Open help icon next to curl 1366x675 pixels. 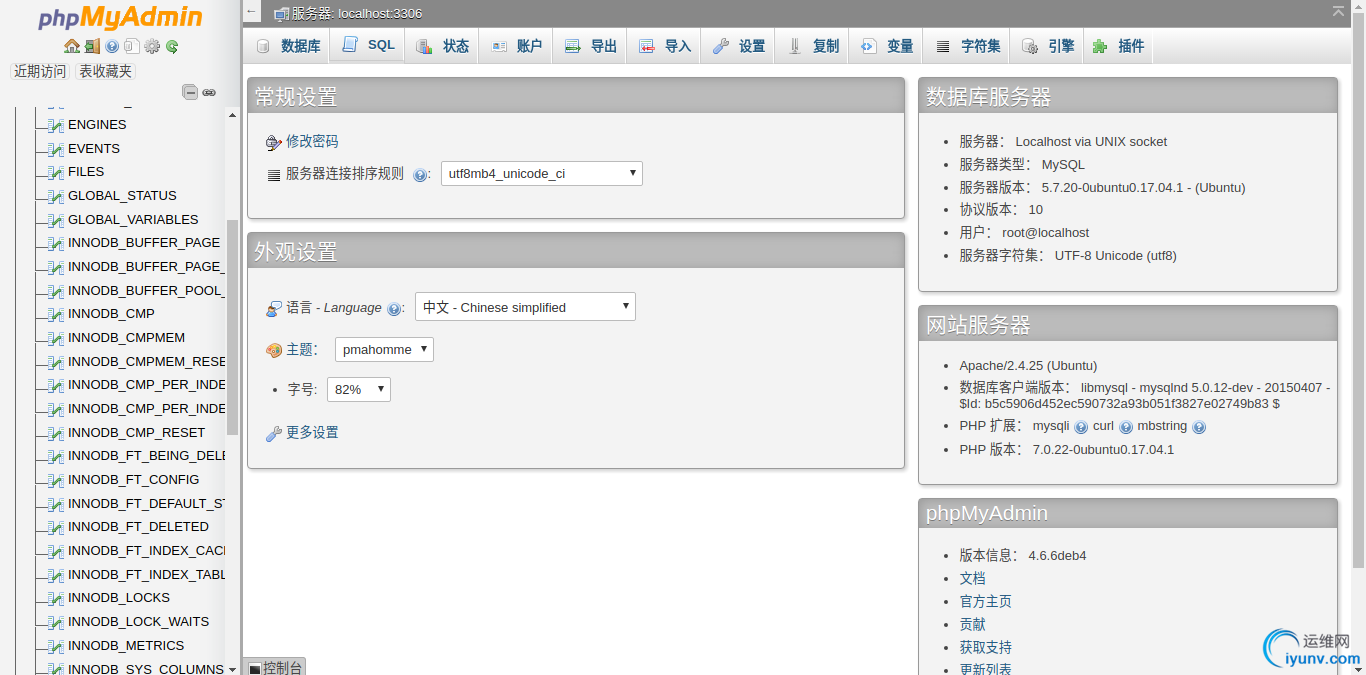tap(1126, 427)
